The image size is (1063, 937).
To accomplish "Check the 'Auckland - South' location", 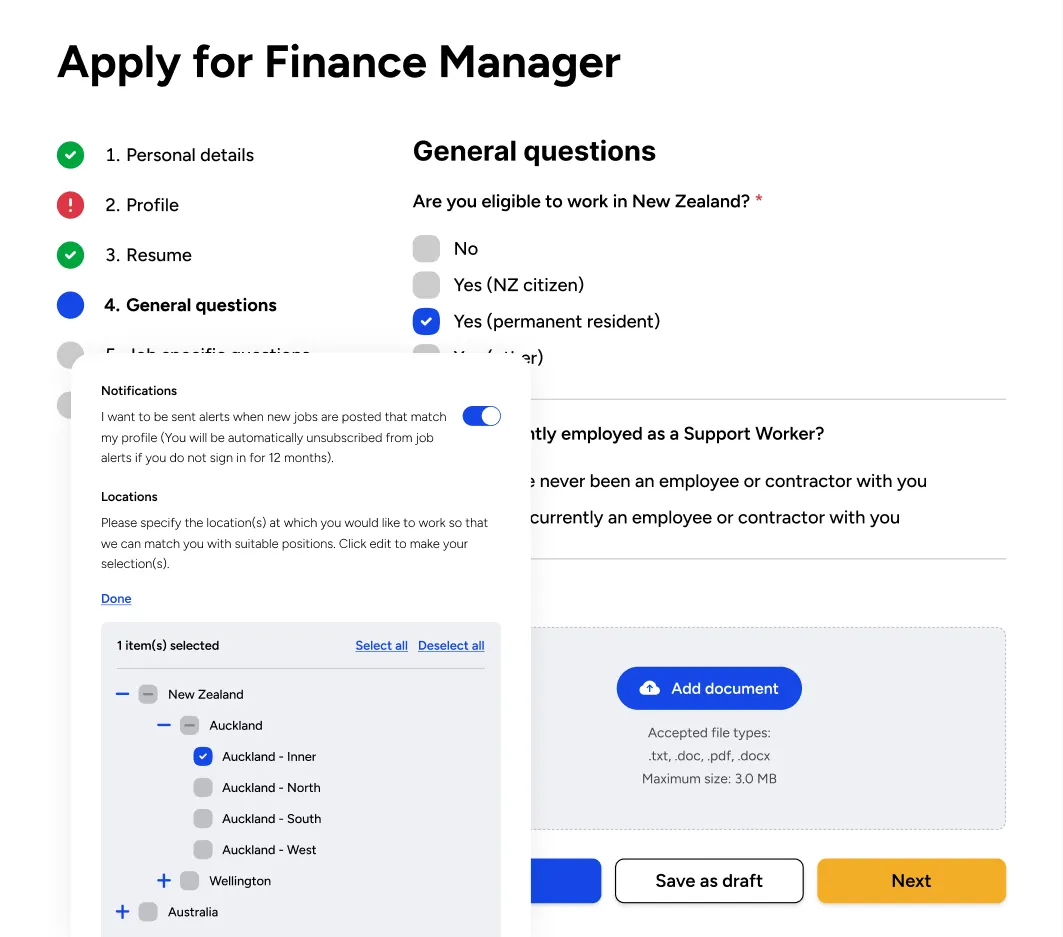I will click(203, 818).
